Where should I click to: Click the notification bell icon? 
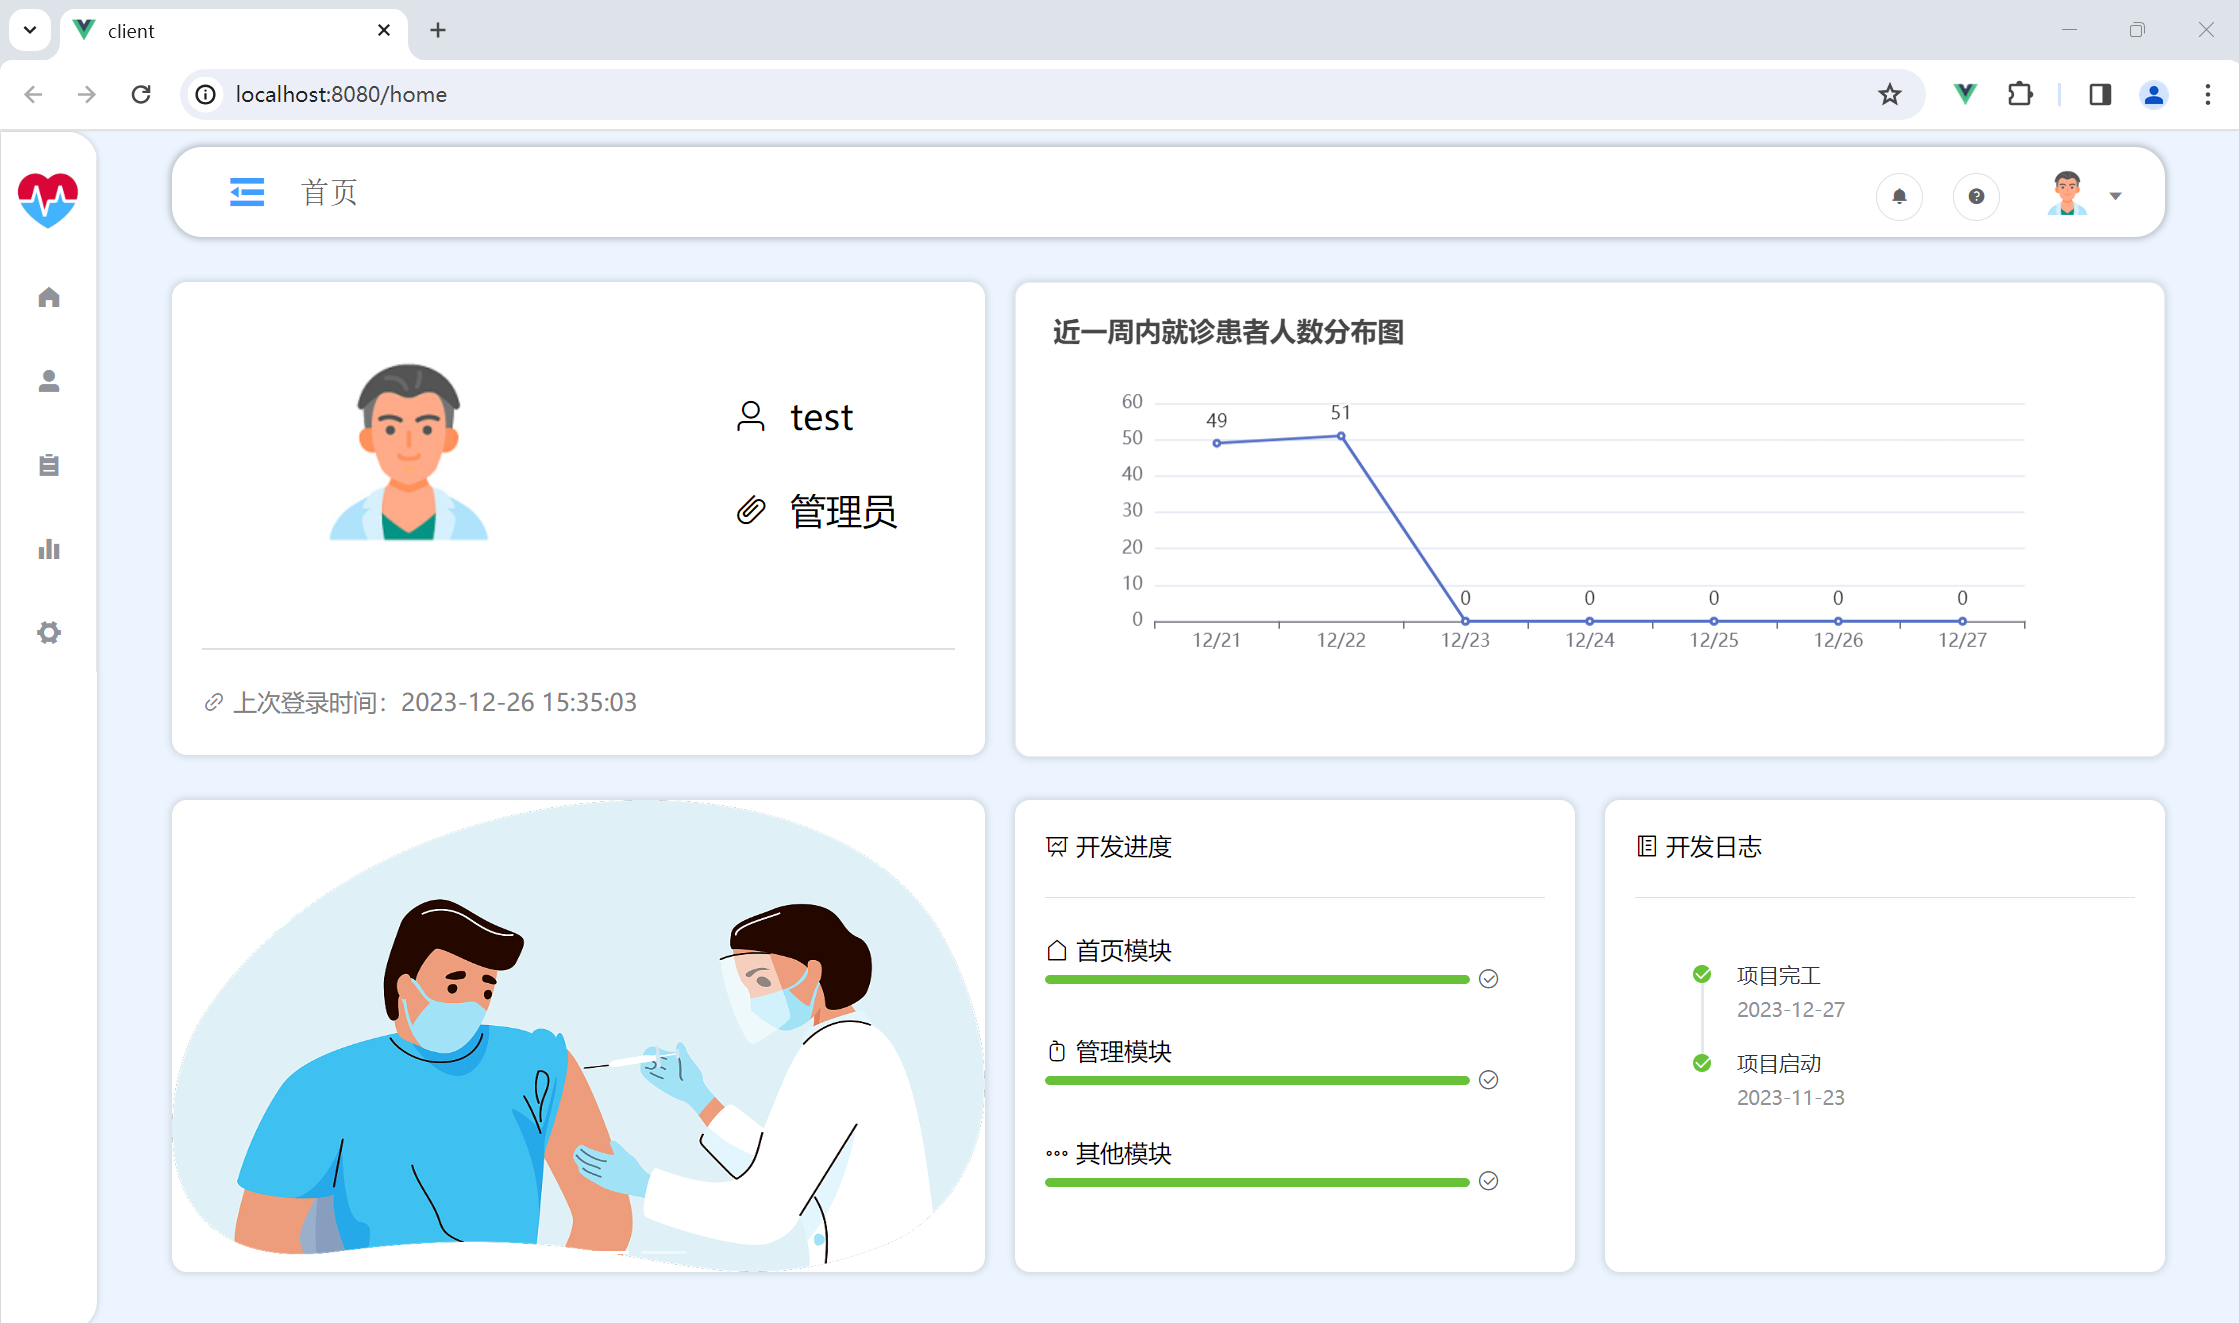1899,196
